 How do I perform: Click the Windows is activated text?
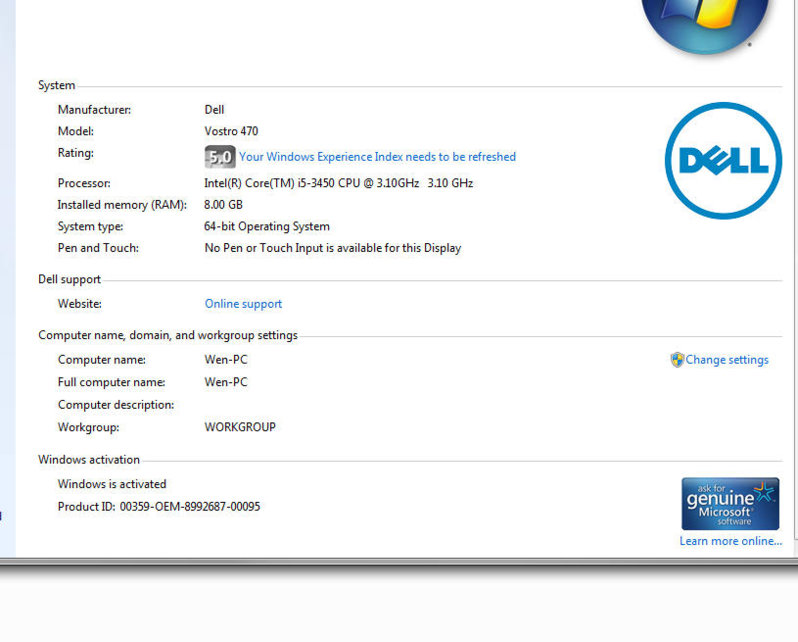coord(112,484)
